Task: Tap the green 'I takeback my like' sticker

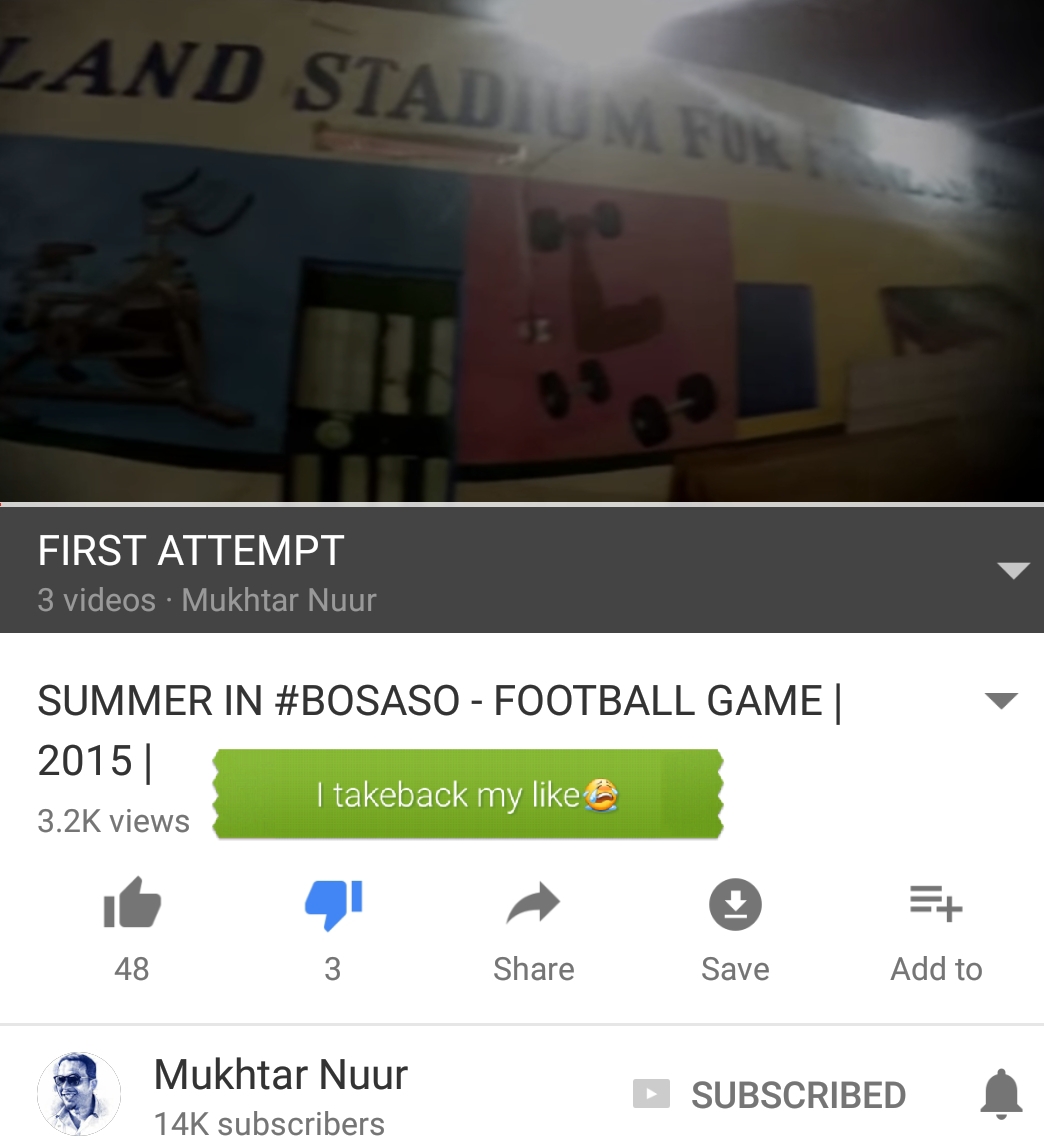Action: point(467,794)
